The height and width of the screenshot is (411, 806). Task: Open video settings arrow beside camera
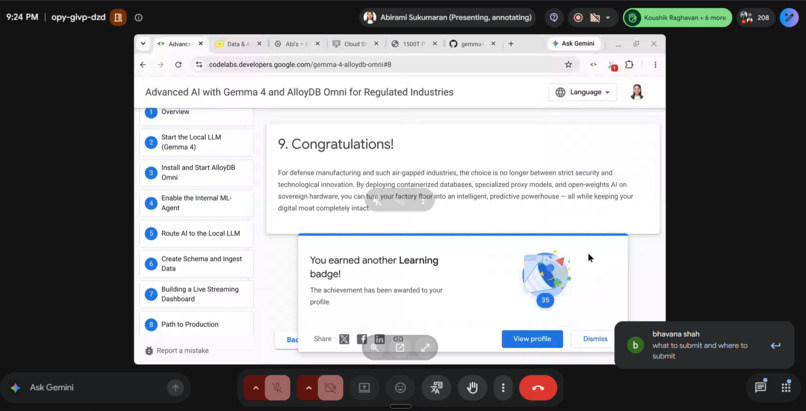click(307, 388)
